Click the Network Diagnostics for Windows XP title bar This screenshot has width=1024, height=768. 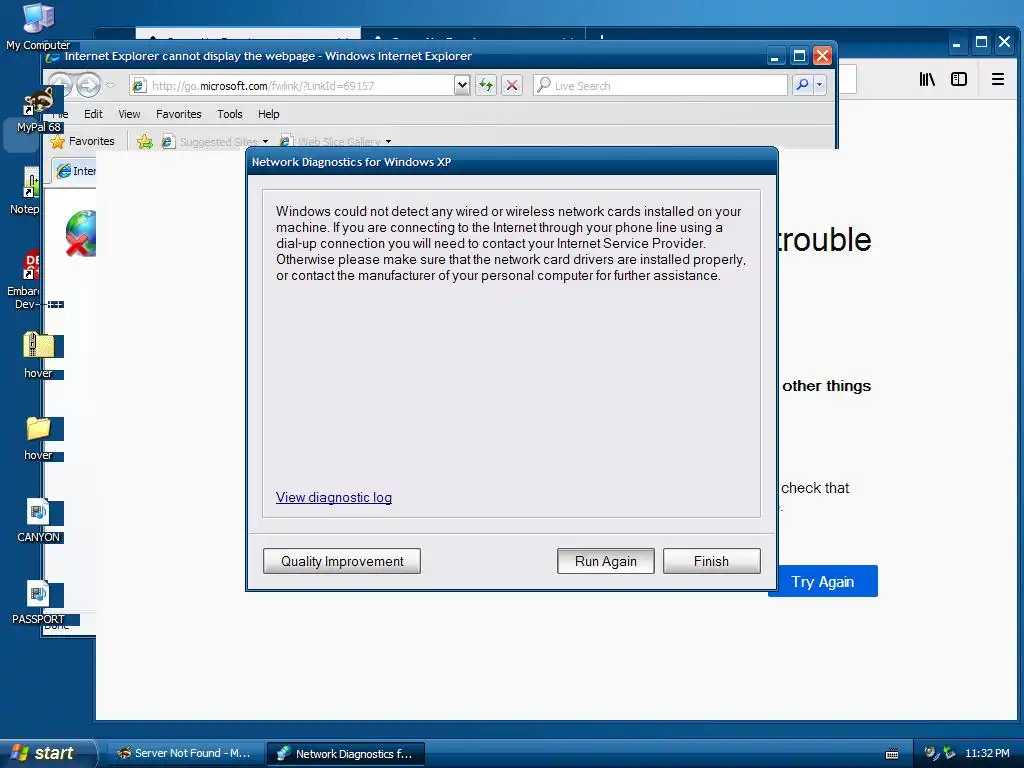512,162
